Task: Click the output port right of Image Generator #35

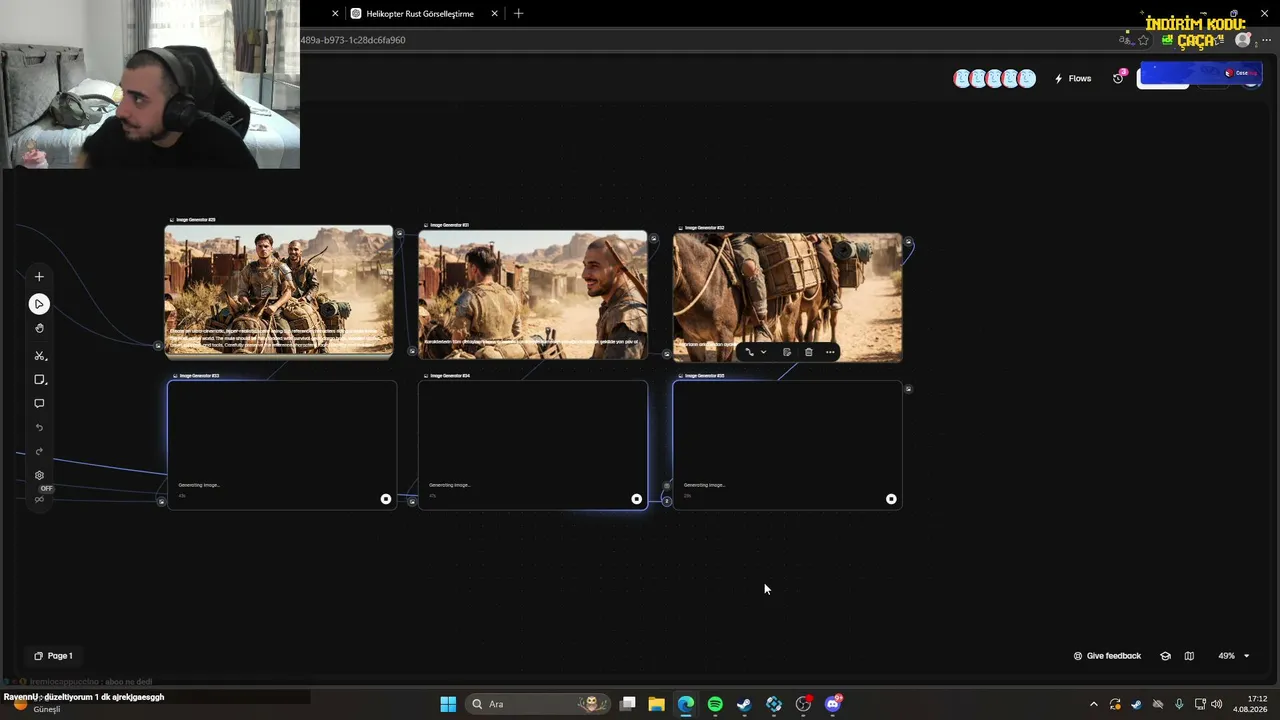Action: [x=908, y=389]
